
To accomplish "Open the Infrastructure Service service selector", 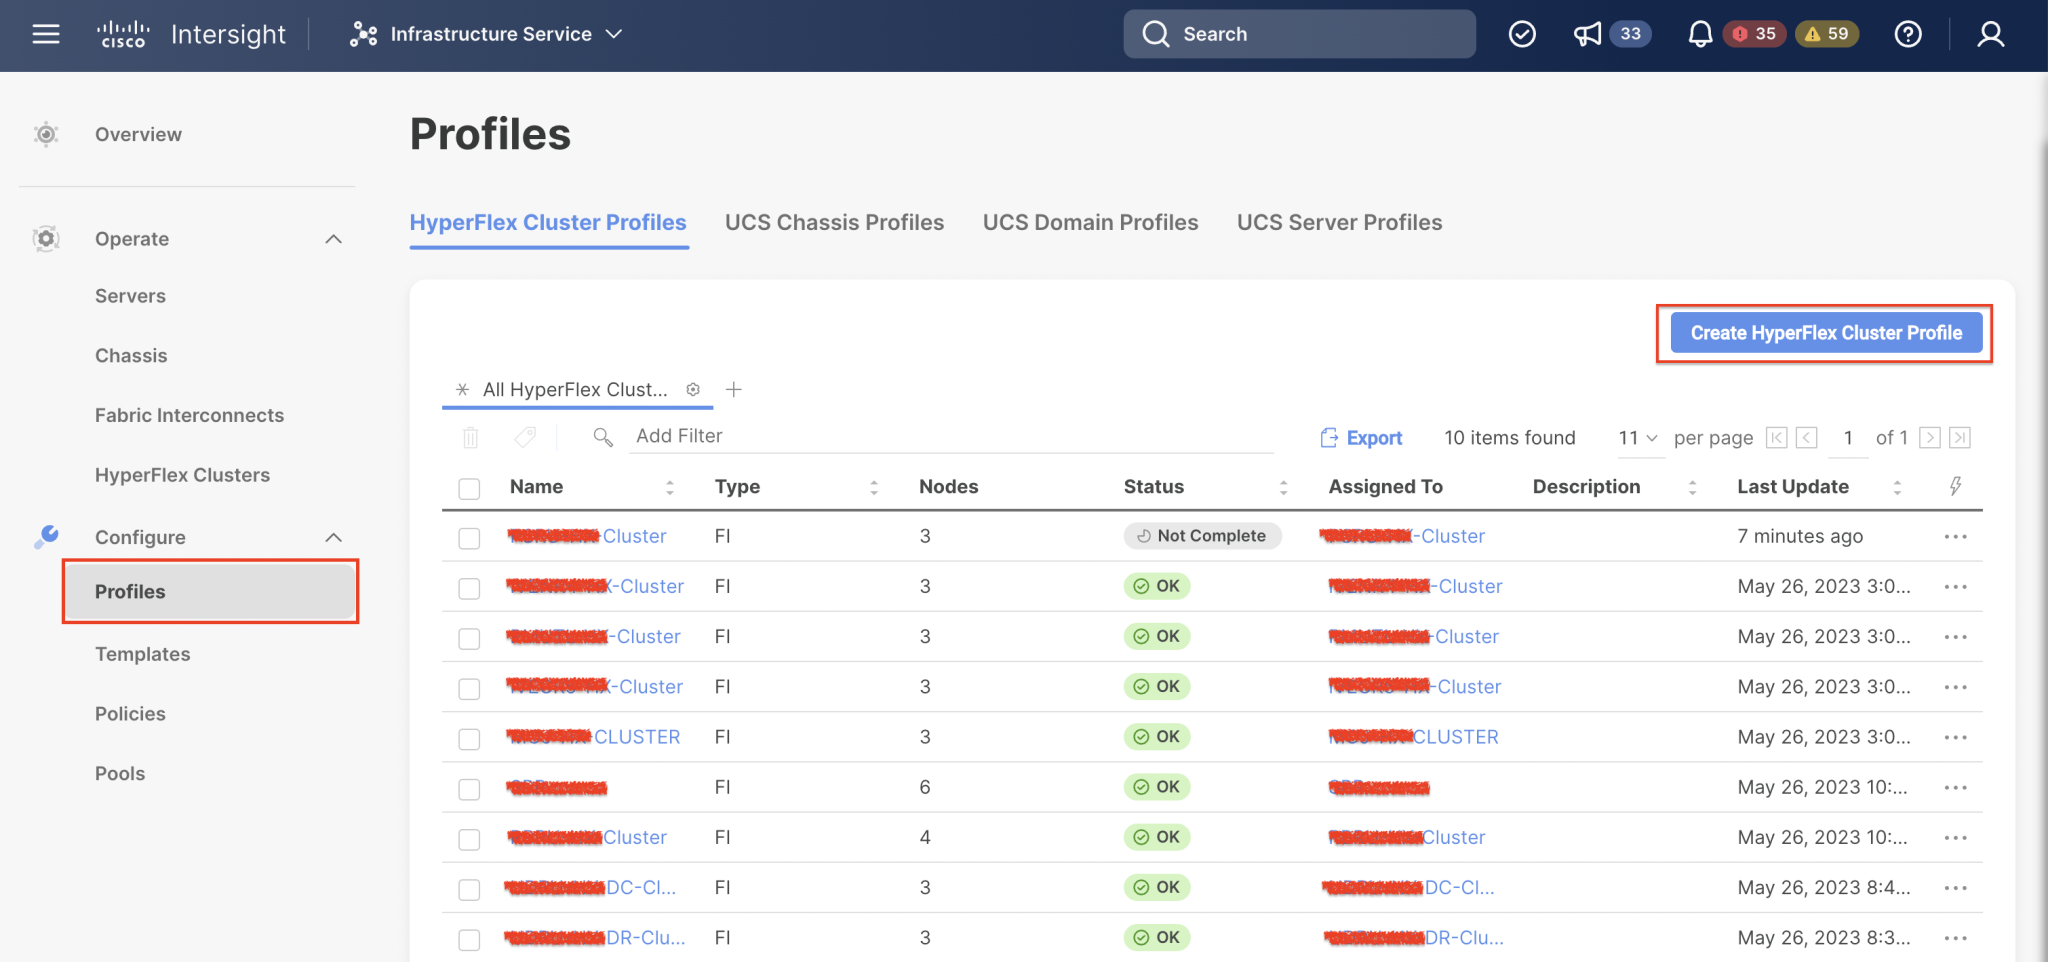I will (x=489, y=33).
